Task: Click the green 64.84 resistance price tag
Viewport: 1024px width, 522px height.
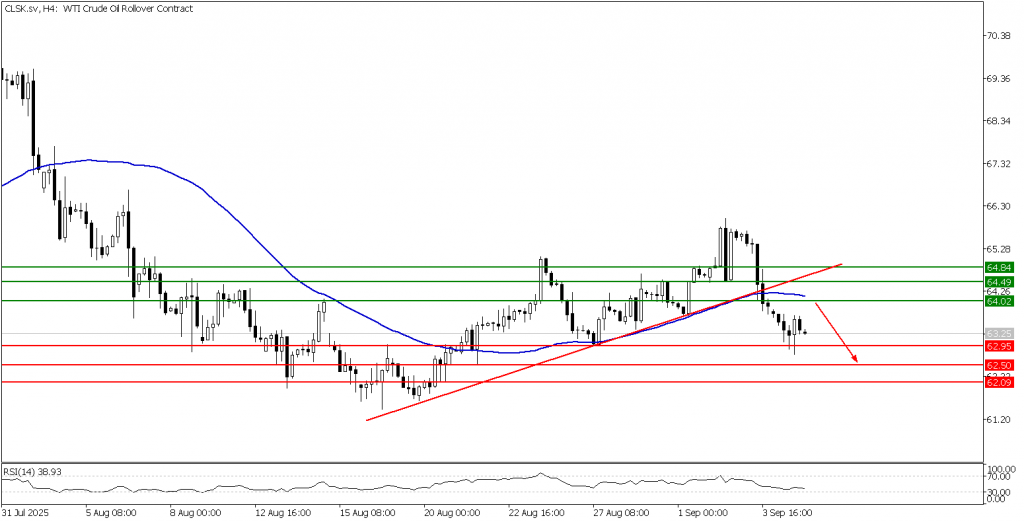Action: click(x=999, y=267)
